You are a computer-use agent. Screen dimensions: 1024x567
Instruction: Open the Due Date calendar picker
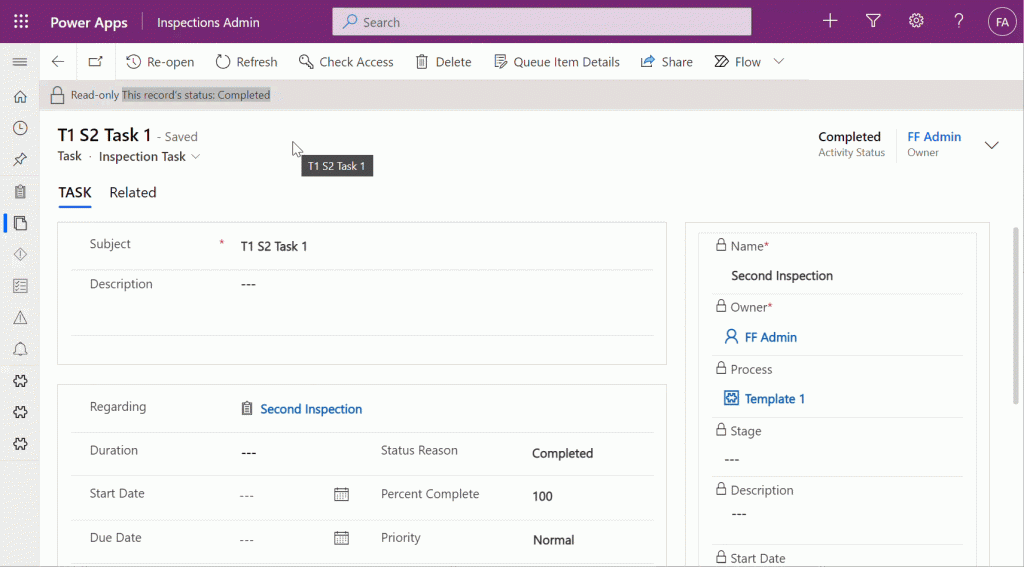[342, 538]
